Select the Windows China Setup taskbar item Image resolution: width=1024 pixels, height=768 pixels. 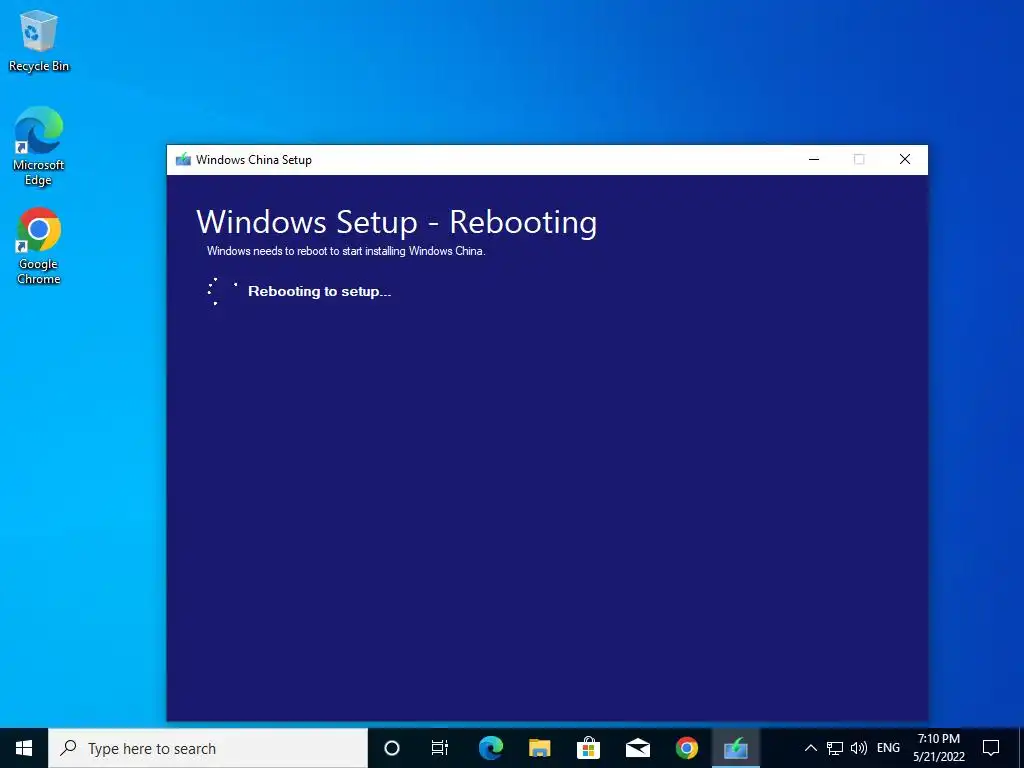[x=735, y=748]
